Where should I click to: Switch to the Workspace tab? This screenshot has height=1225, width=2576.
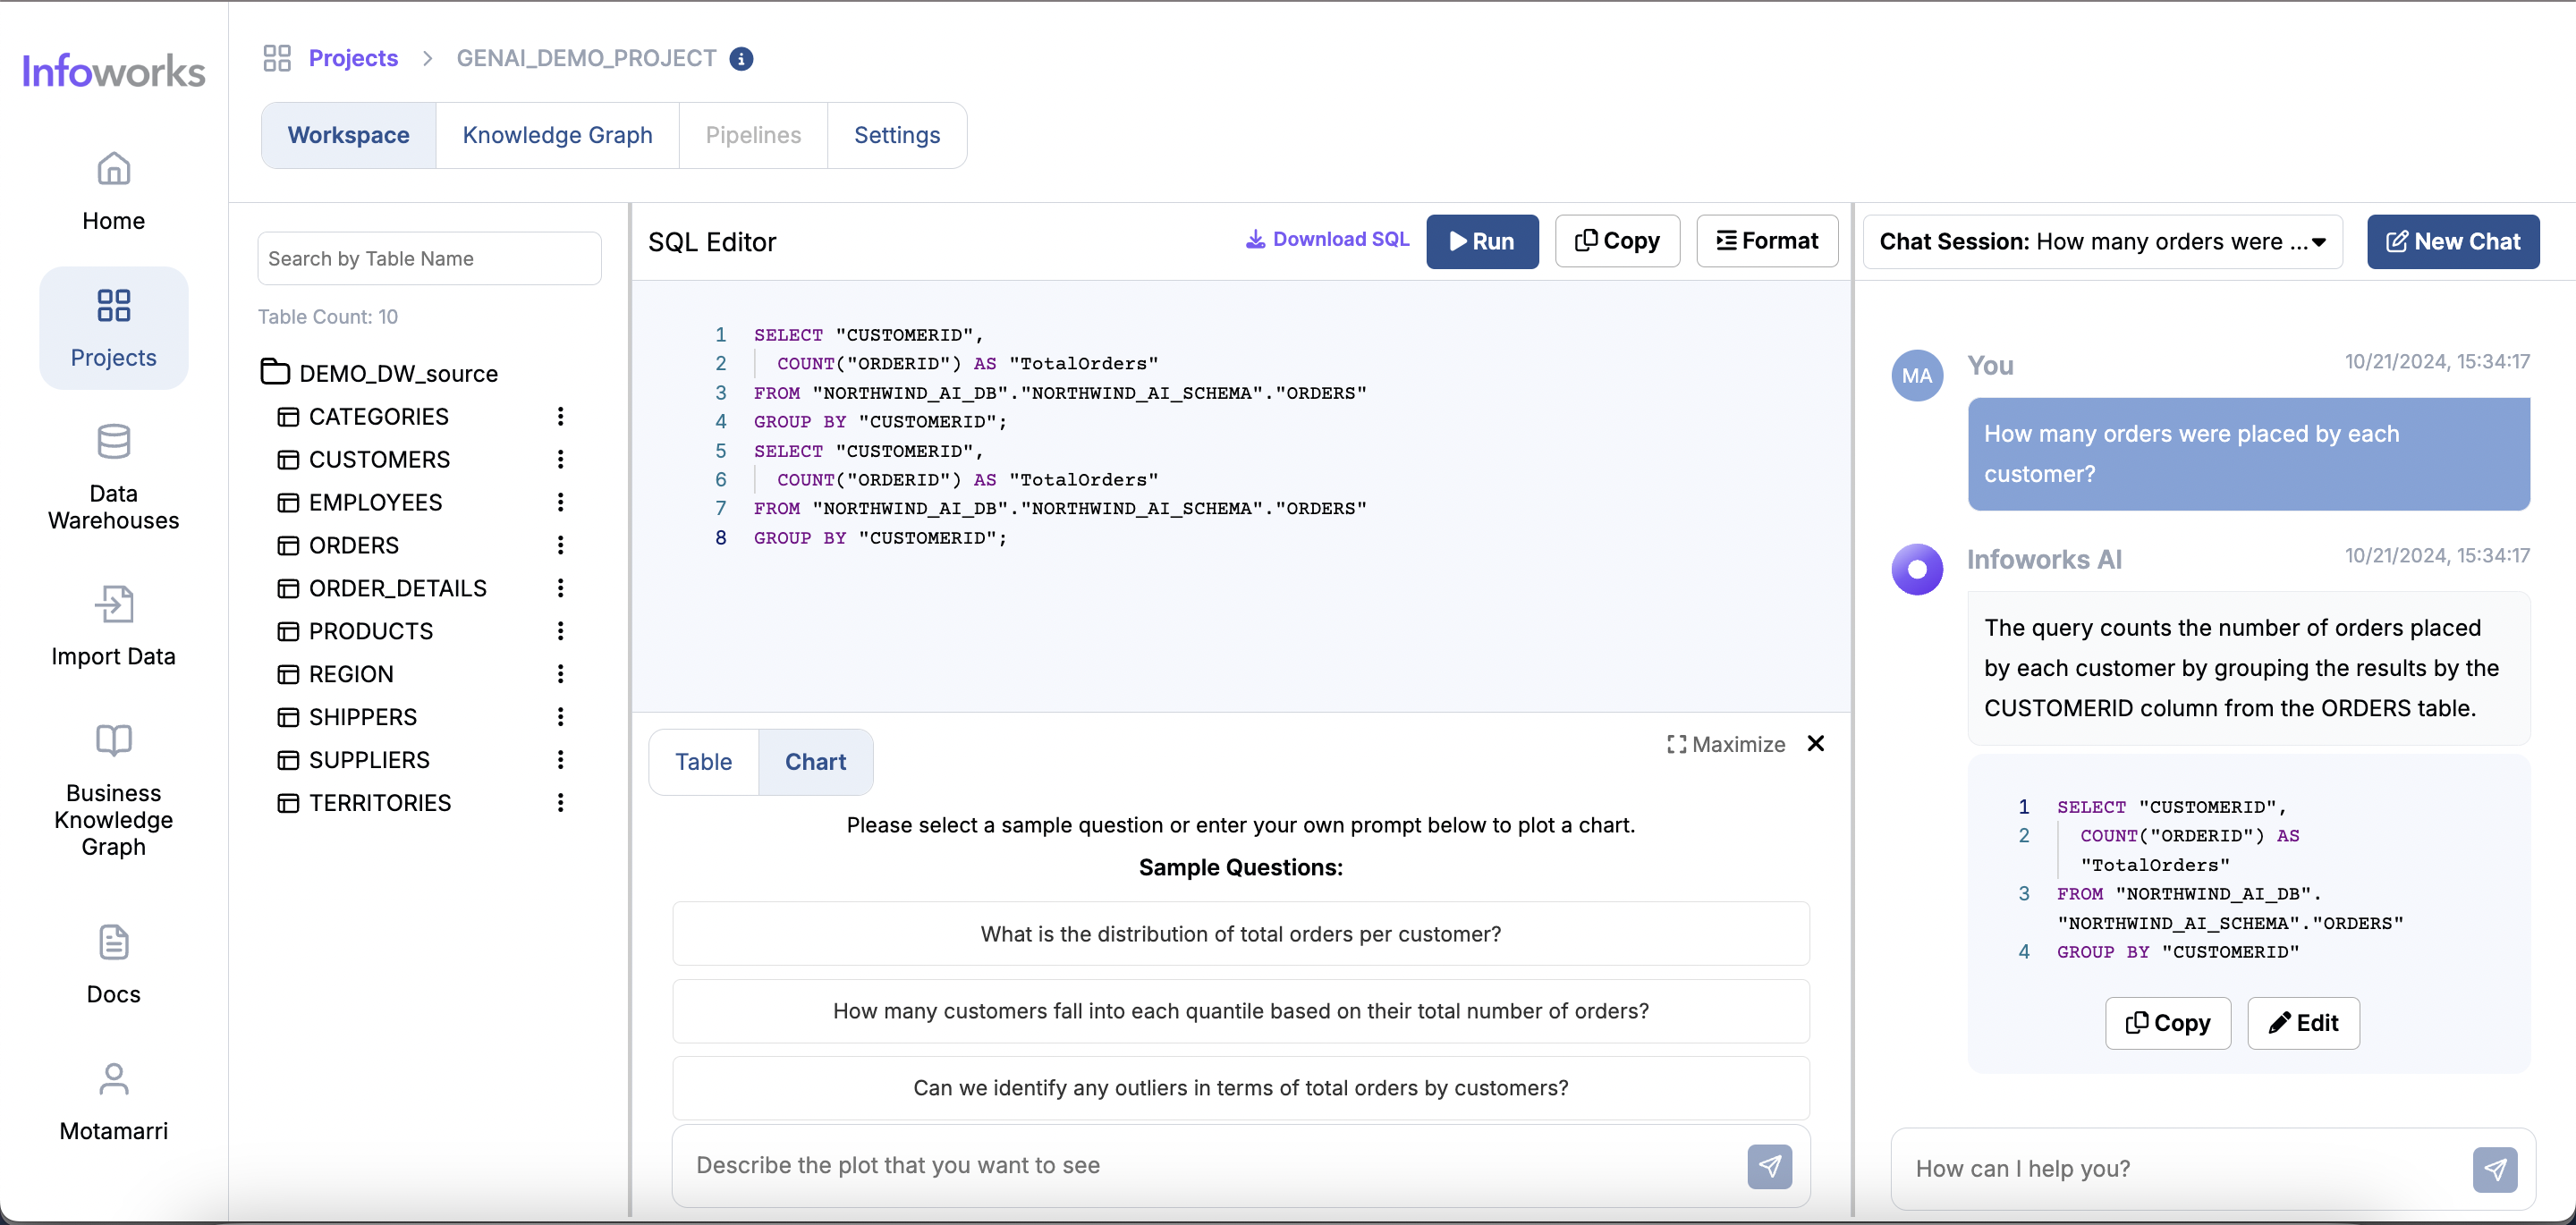pos(348,135)
